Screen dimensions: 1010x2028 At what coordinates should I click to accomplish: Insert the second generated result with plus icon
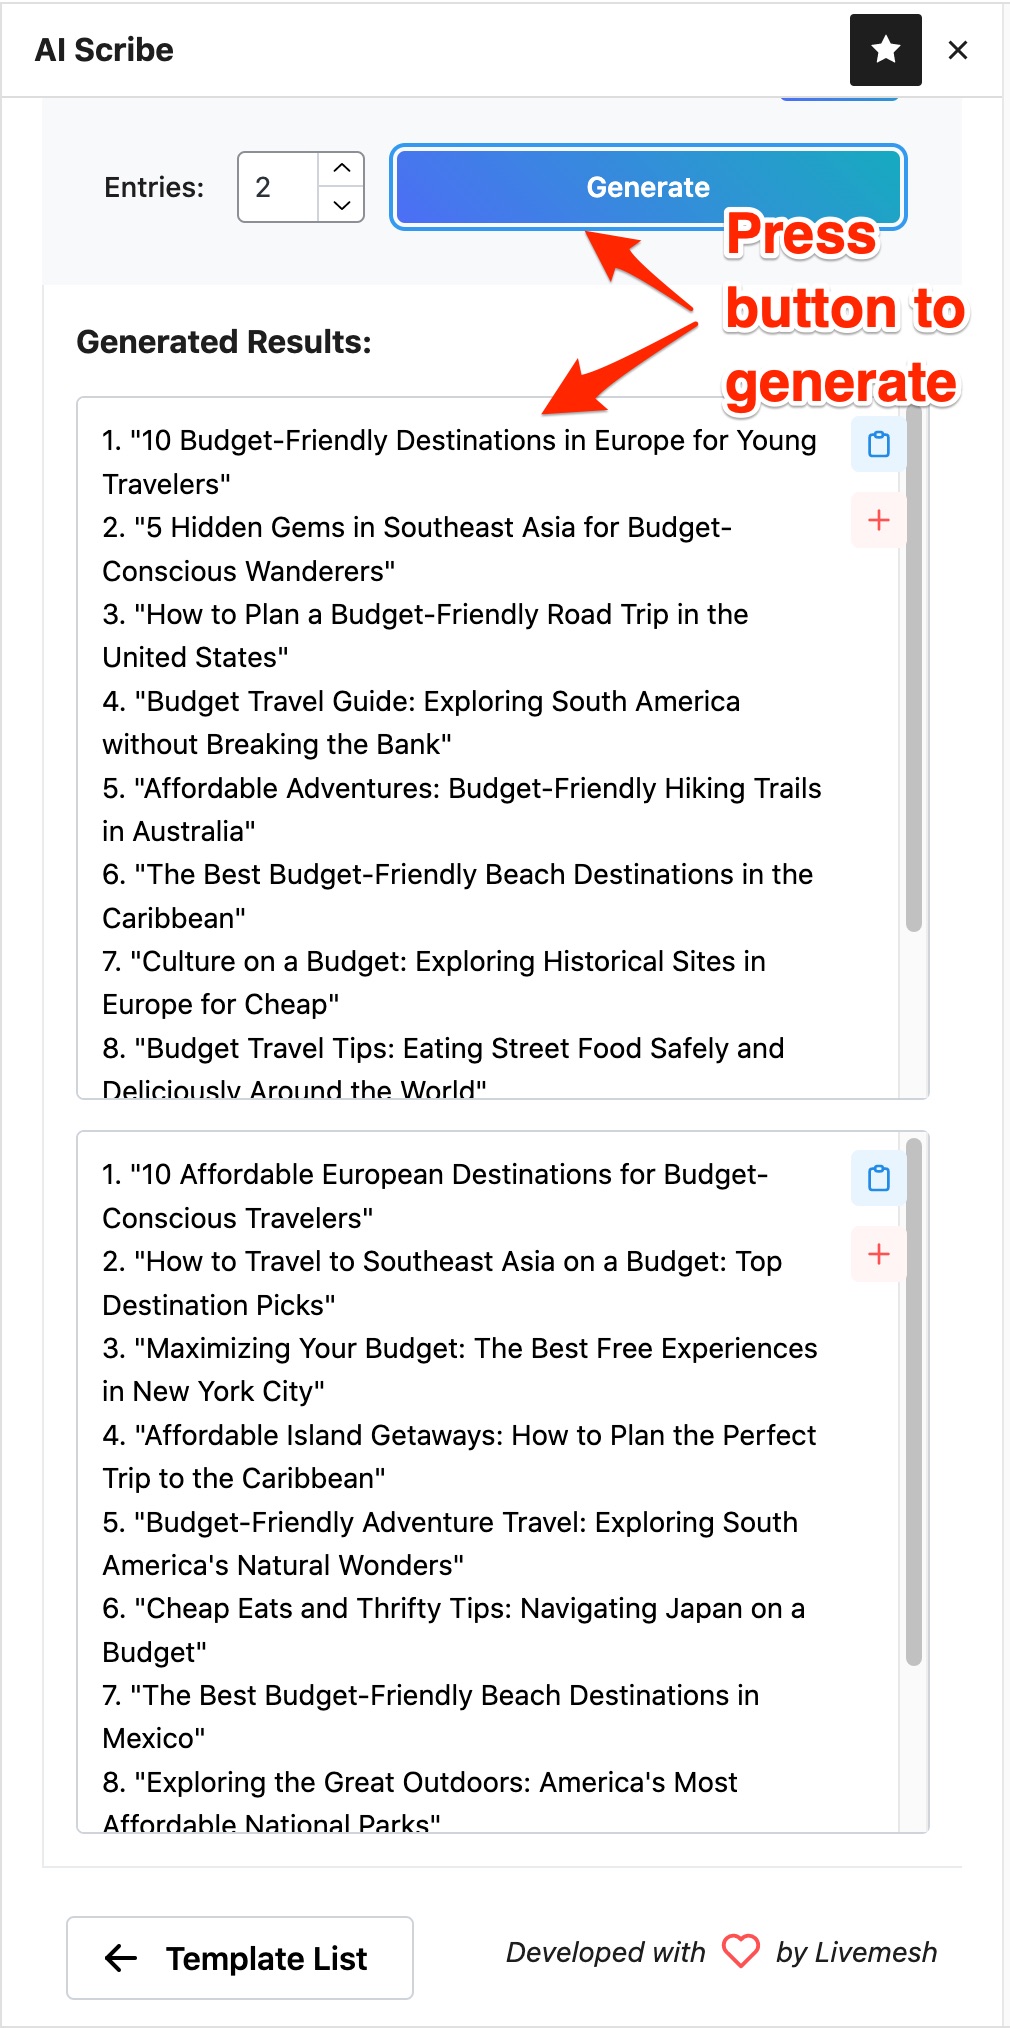pyautogui.click(x=878, y=1254)
